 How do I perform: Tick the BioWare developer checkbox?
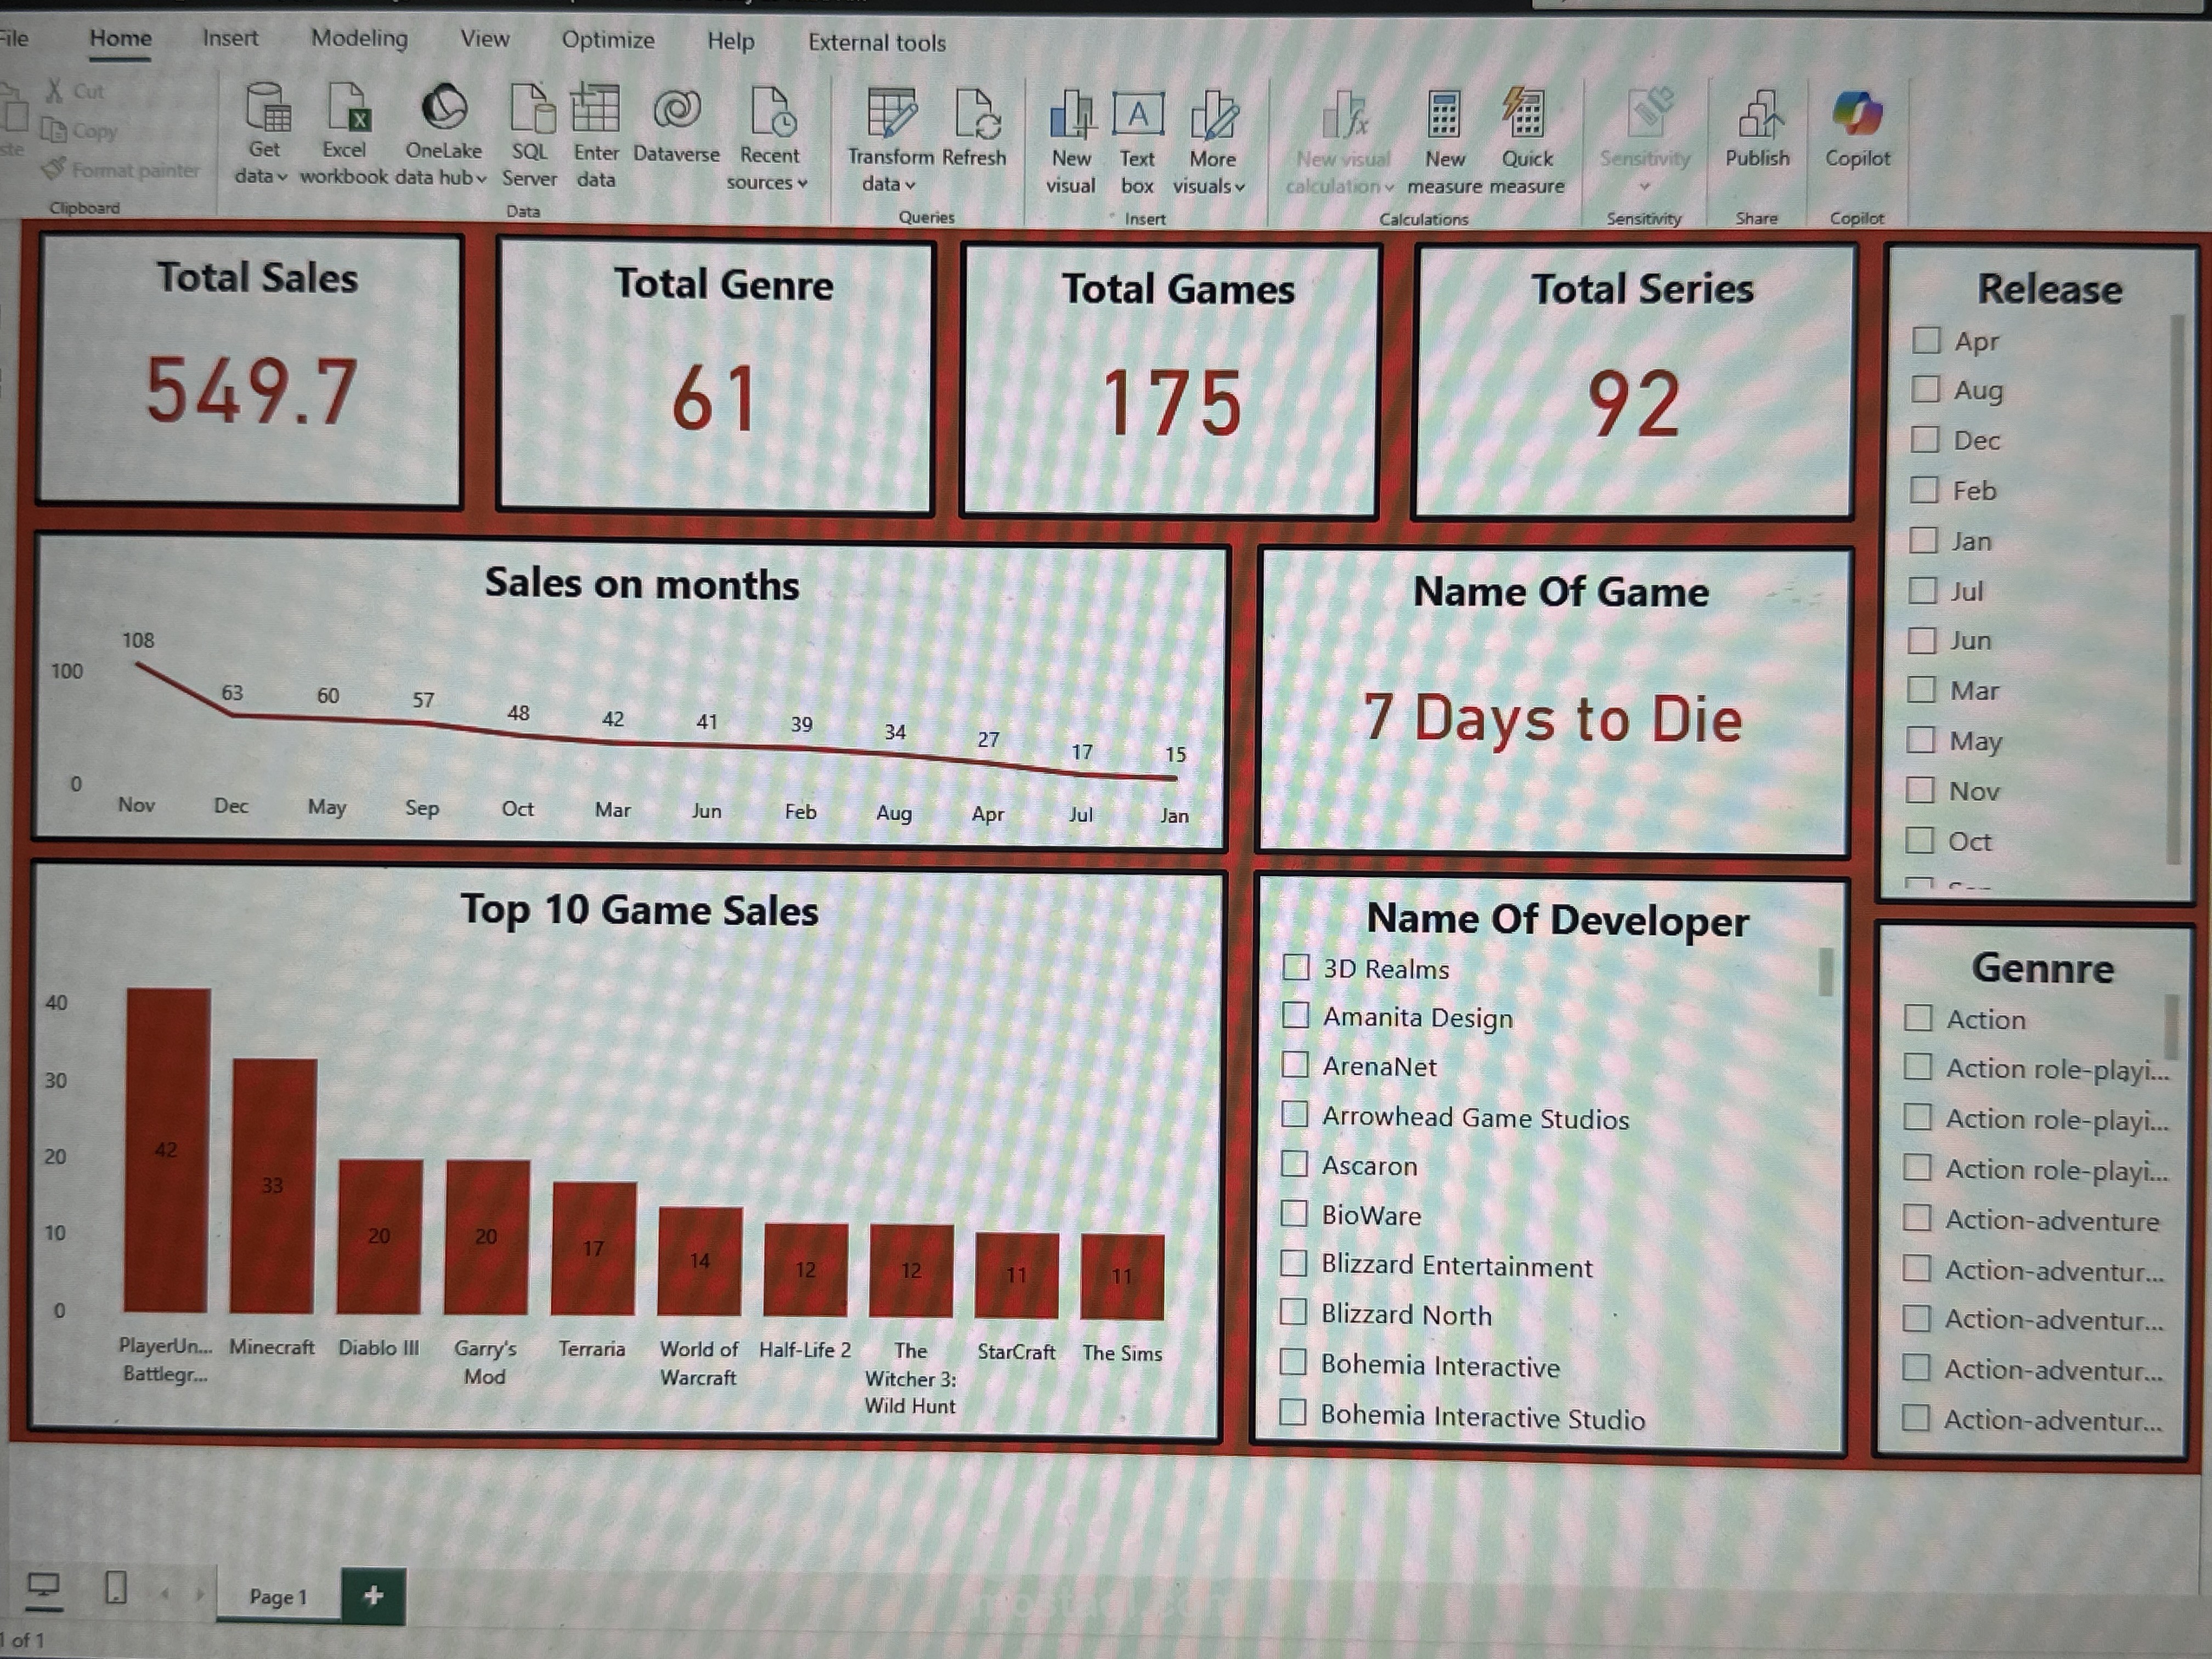1294,1214
